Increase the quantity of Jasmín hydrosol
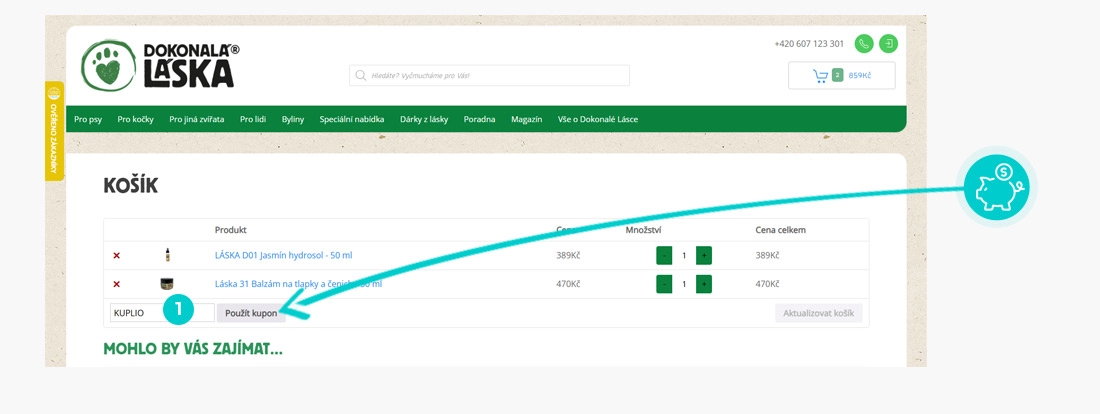The width and height of the screenshot is (1100, 414). [x=704, y=255]
